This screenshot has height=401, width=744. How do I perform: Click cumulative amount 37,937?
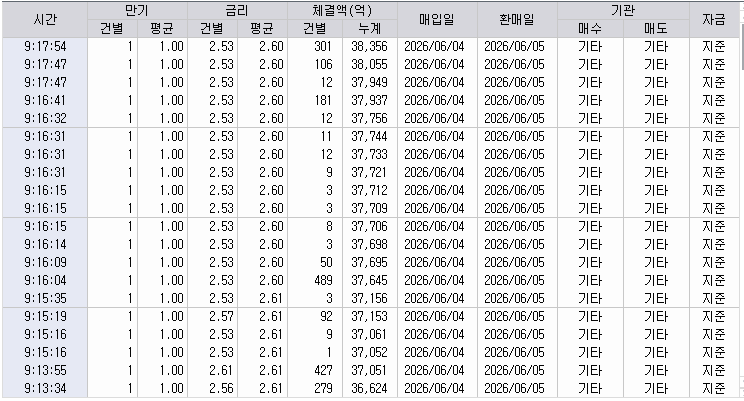[x=370, y=101]
